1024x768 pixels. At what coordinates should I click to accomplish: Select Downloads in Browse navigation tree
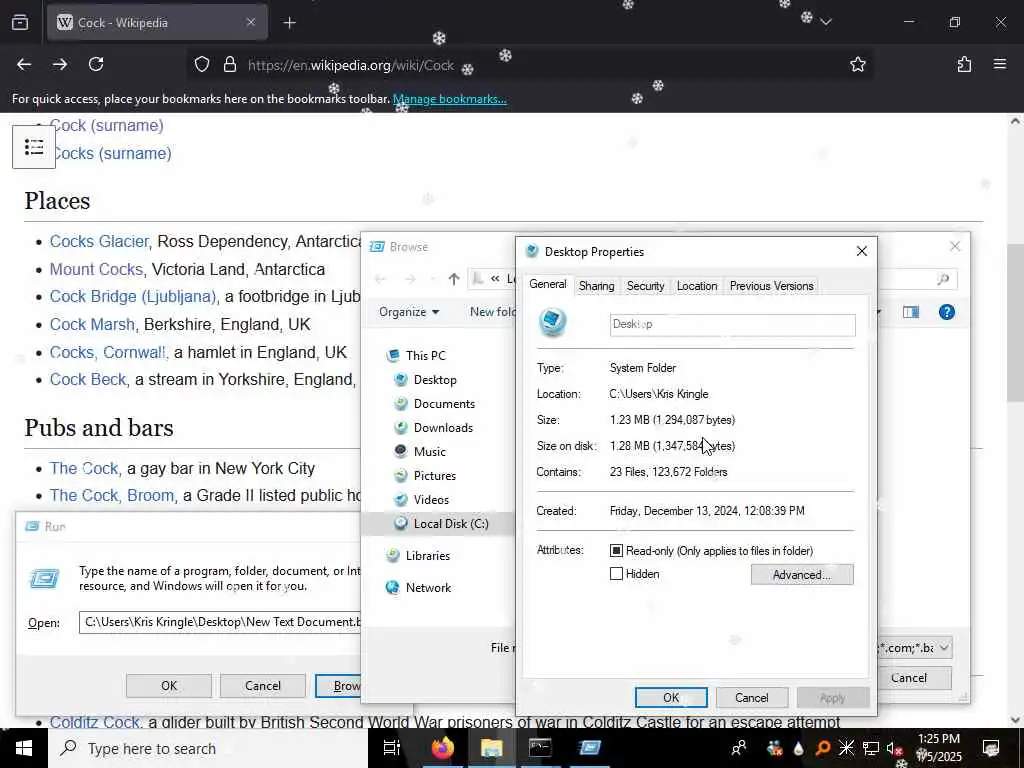443,428
